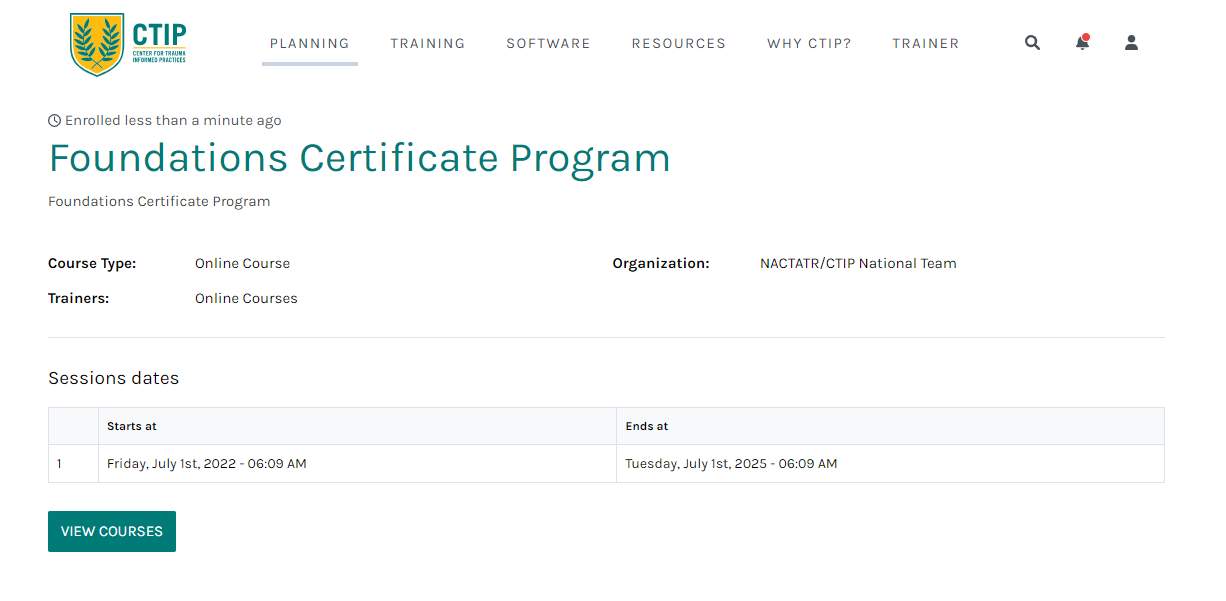The height and width of the screenshot is (601, 1226).
Task: Select 'NACTATR/CTIP National Team' text
Action: (858, 264)
